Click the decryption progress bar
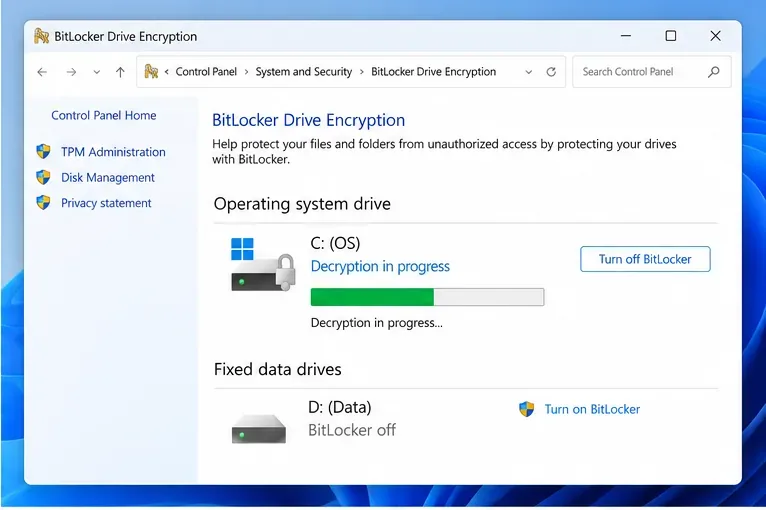 pos(427,297)
